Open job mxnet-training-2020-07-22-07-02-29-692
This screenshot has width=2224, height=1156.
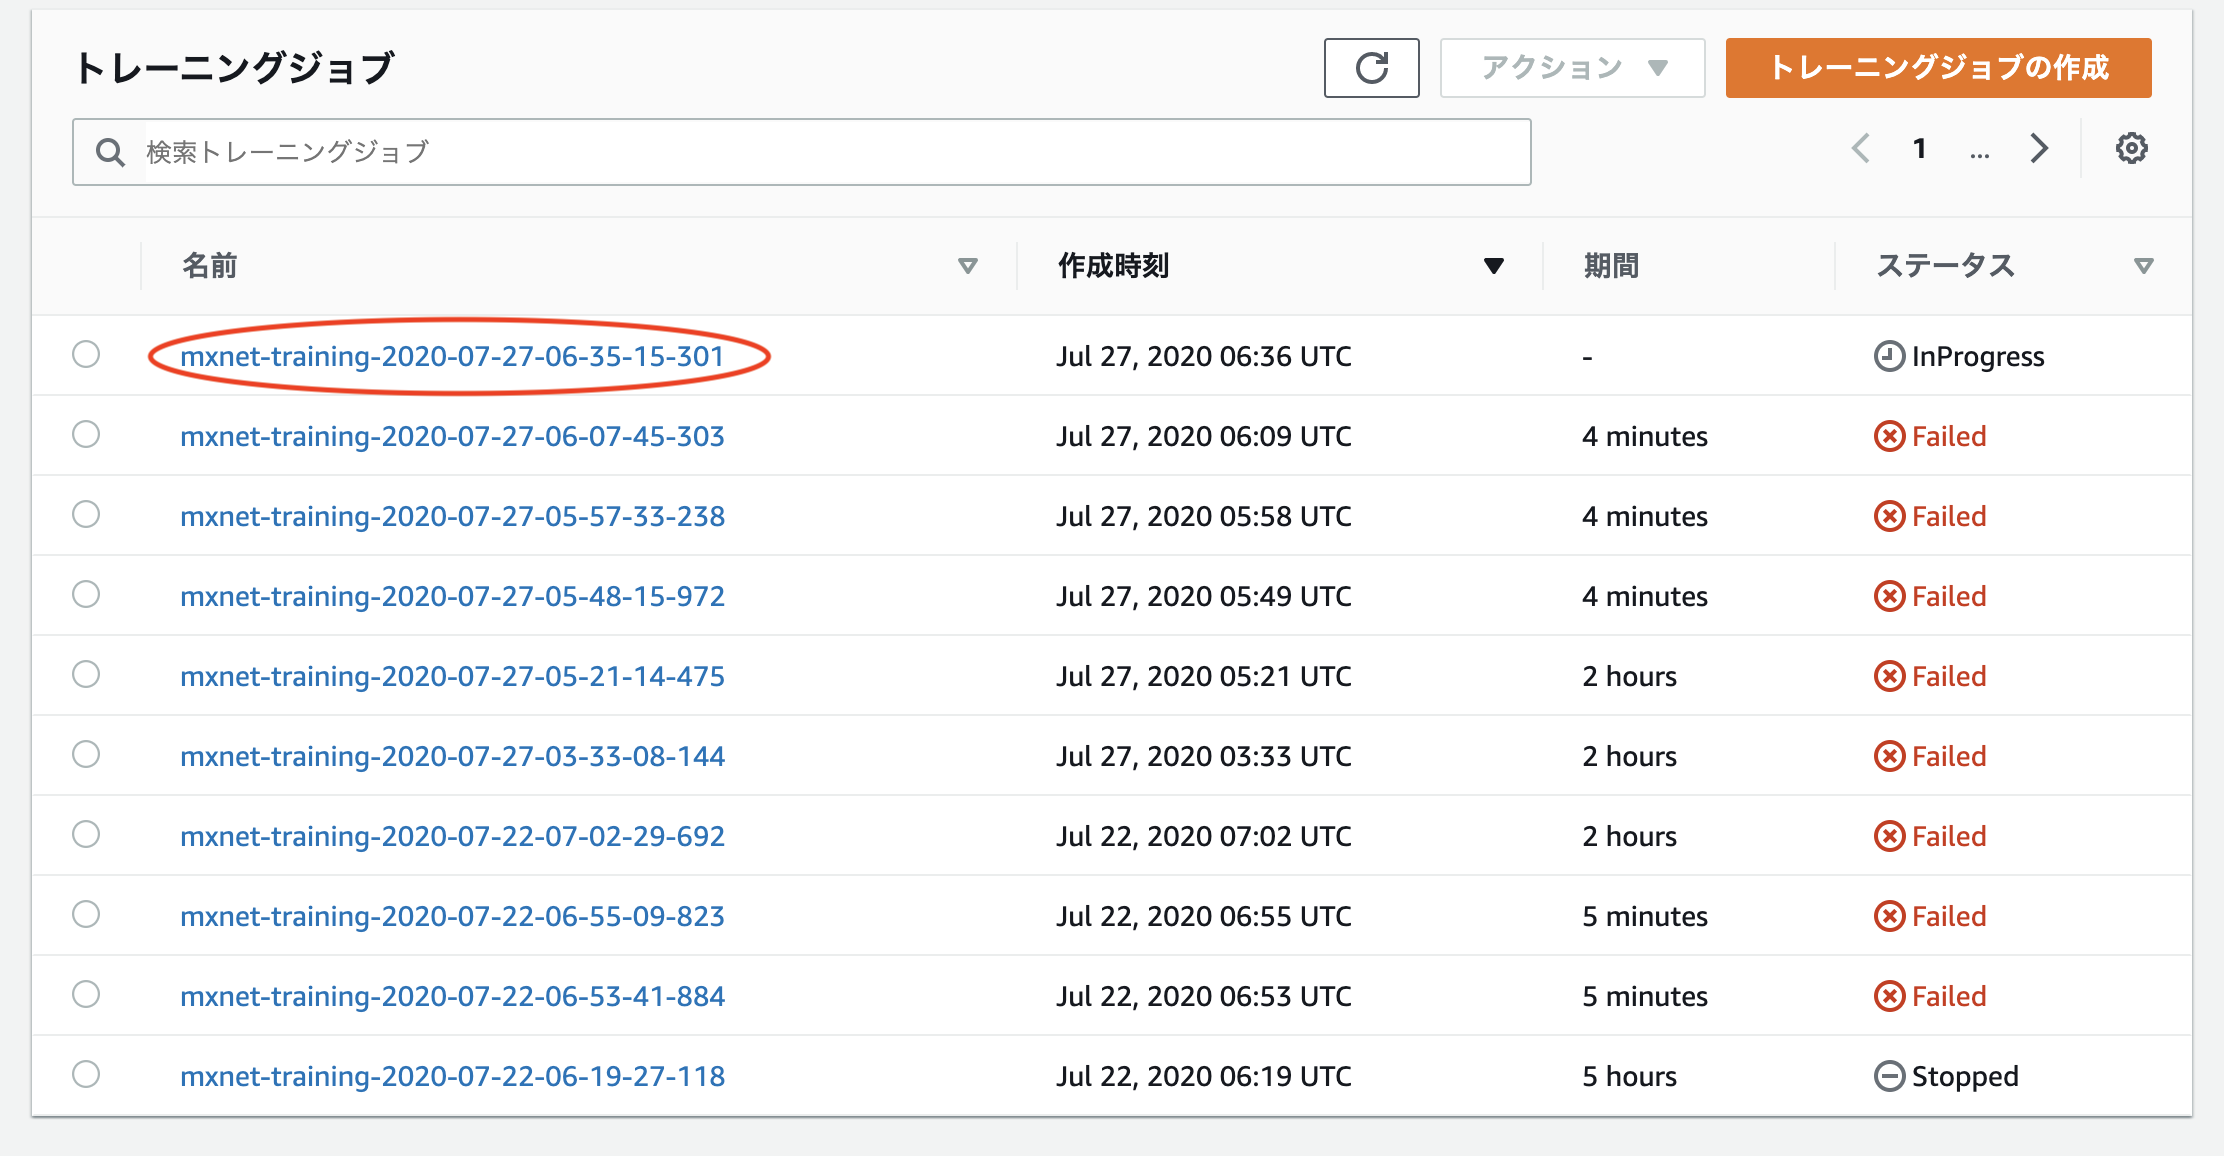coord(452,836)
